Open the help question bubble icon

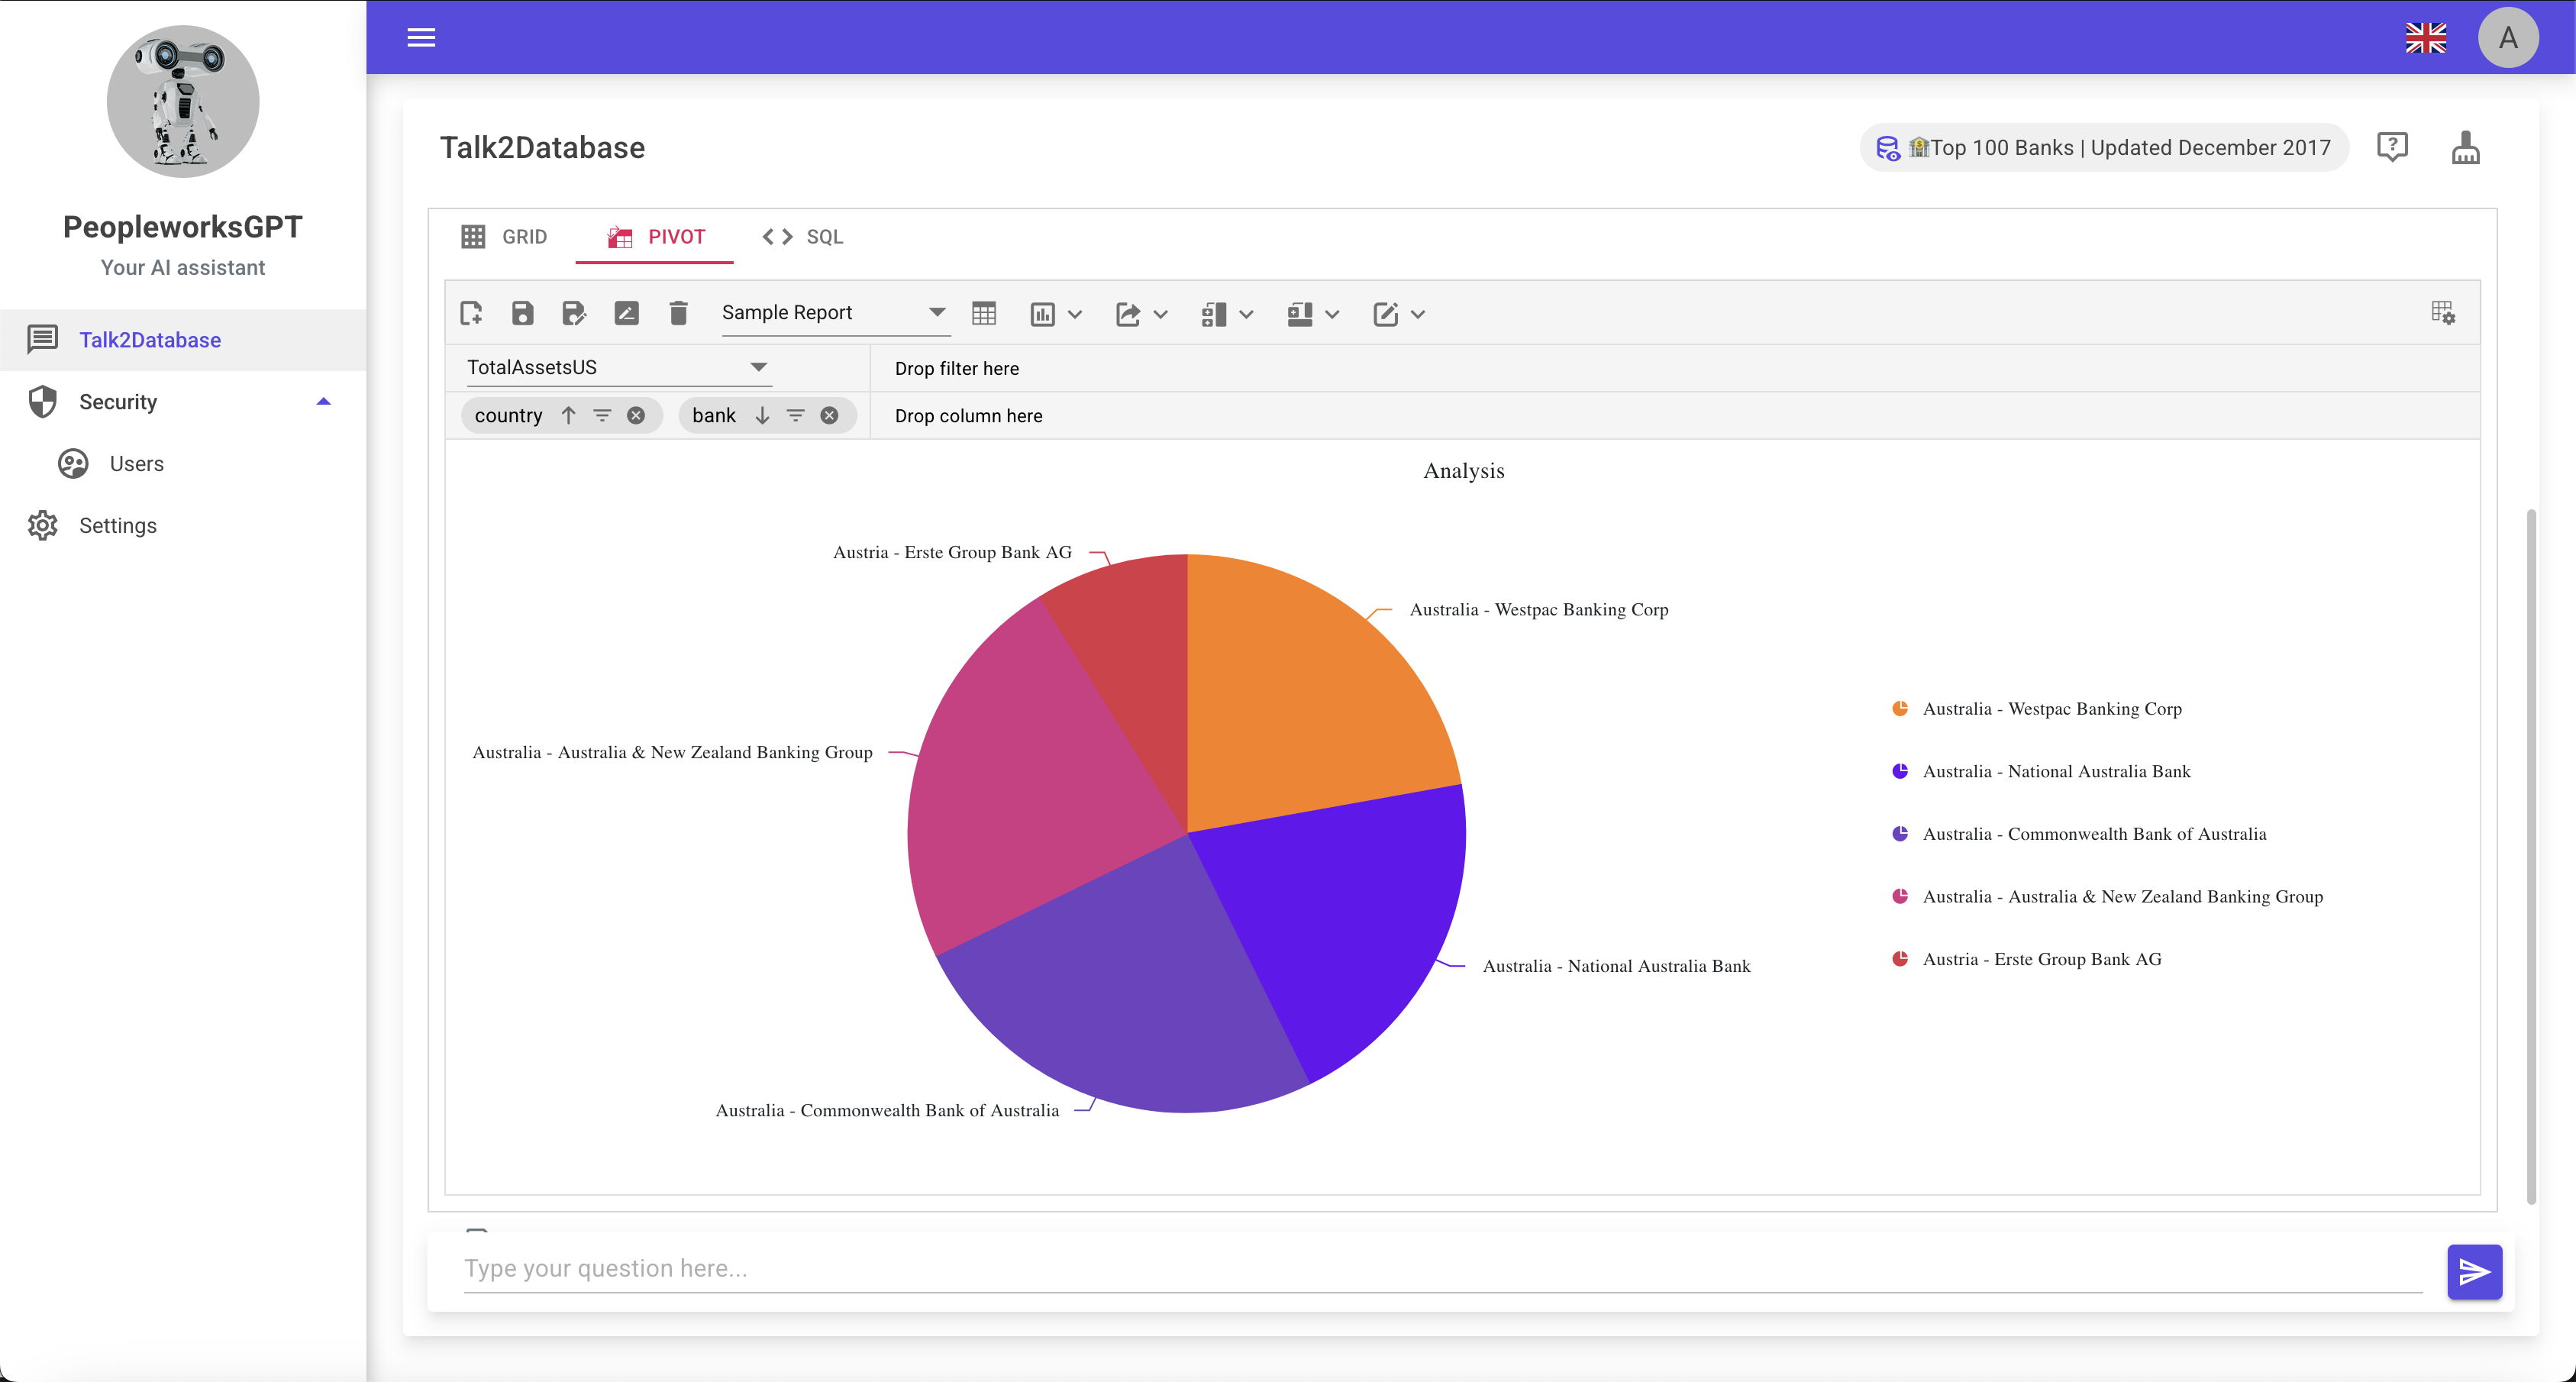pyautogui.click(x=2392, y=148)
